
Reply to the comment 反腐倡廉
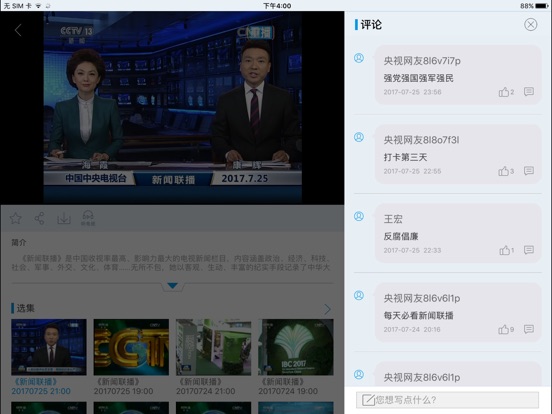pos(529,250)
